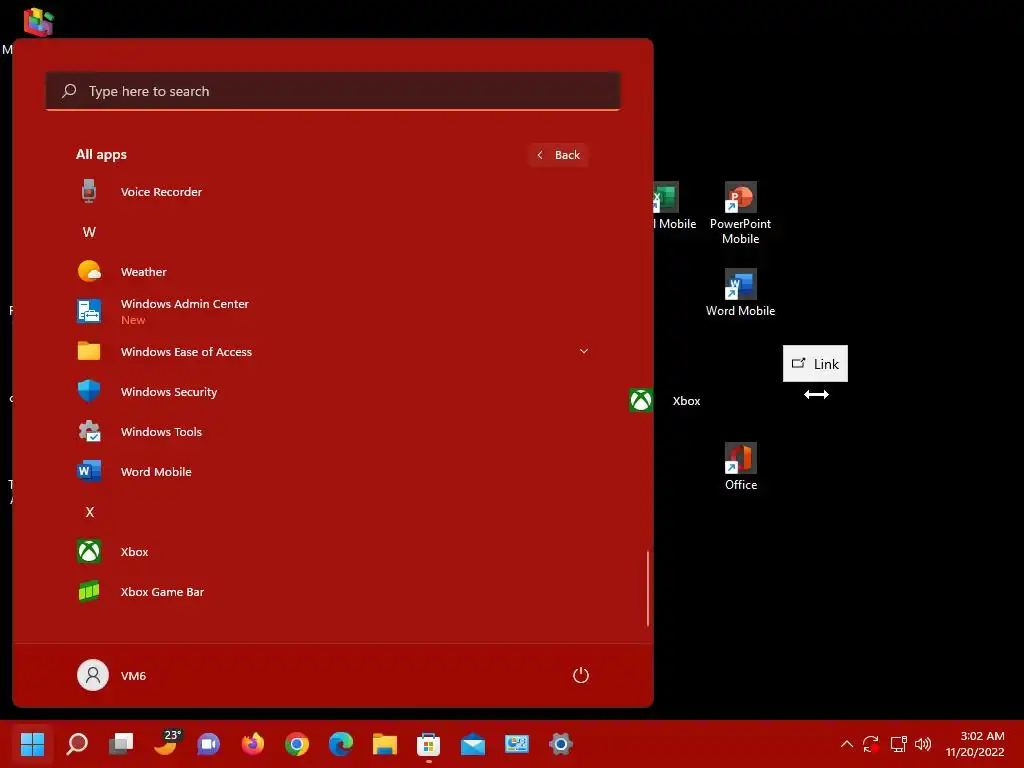The width and height of the screenshot is (1024, 768).
Task: Open the clock showing 3:02 AM
Action: coord(975,744)
